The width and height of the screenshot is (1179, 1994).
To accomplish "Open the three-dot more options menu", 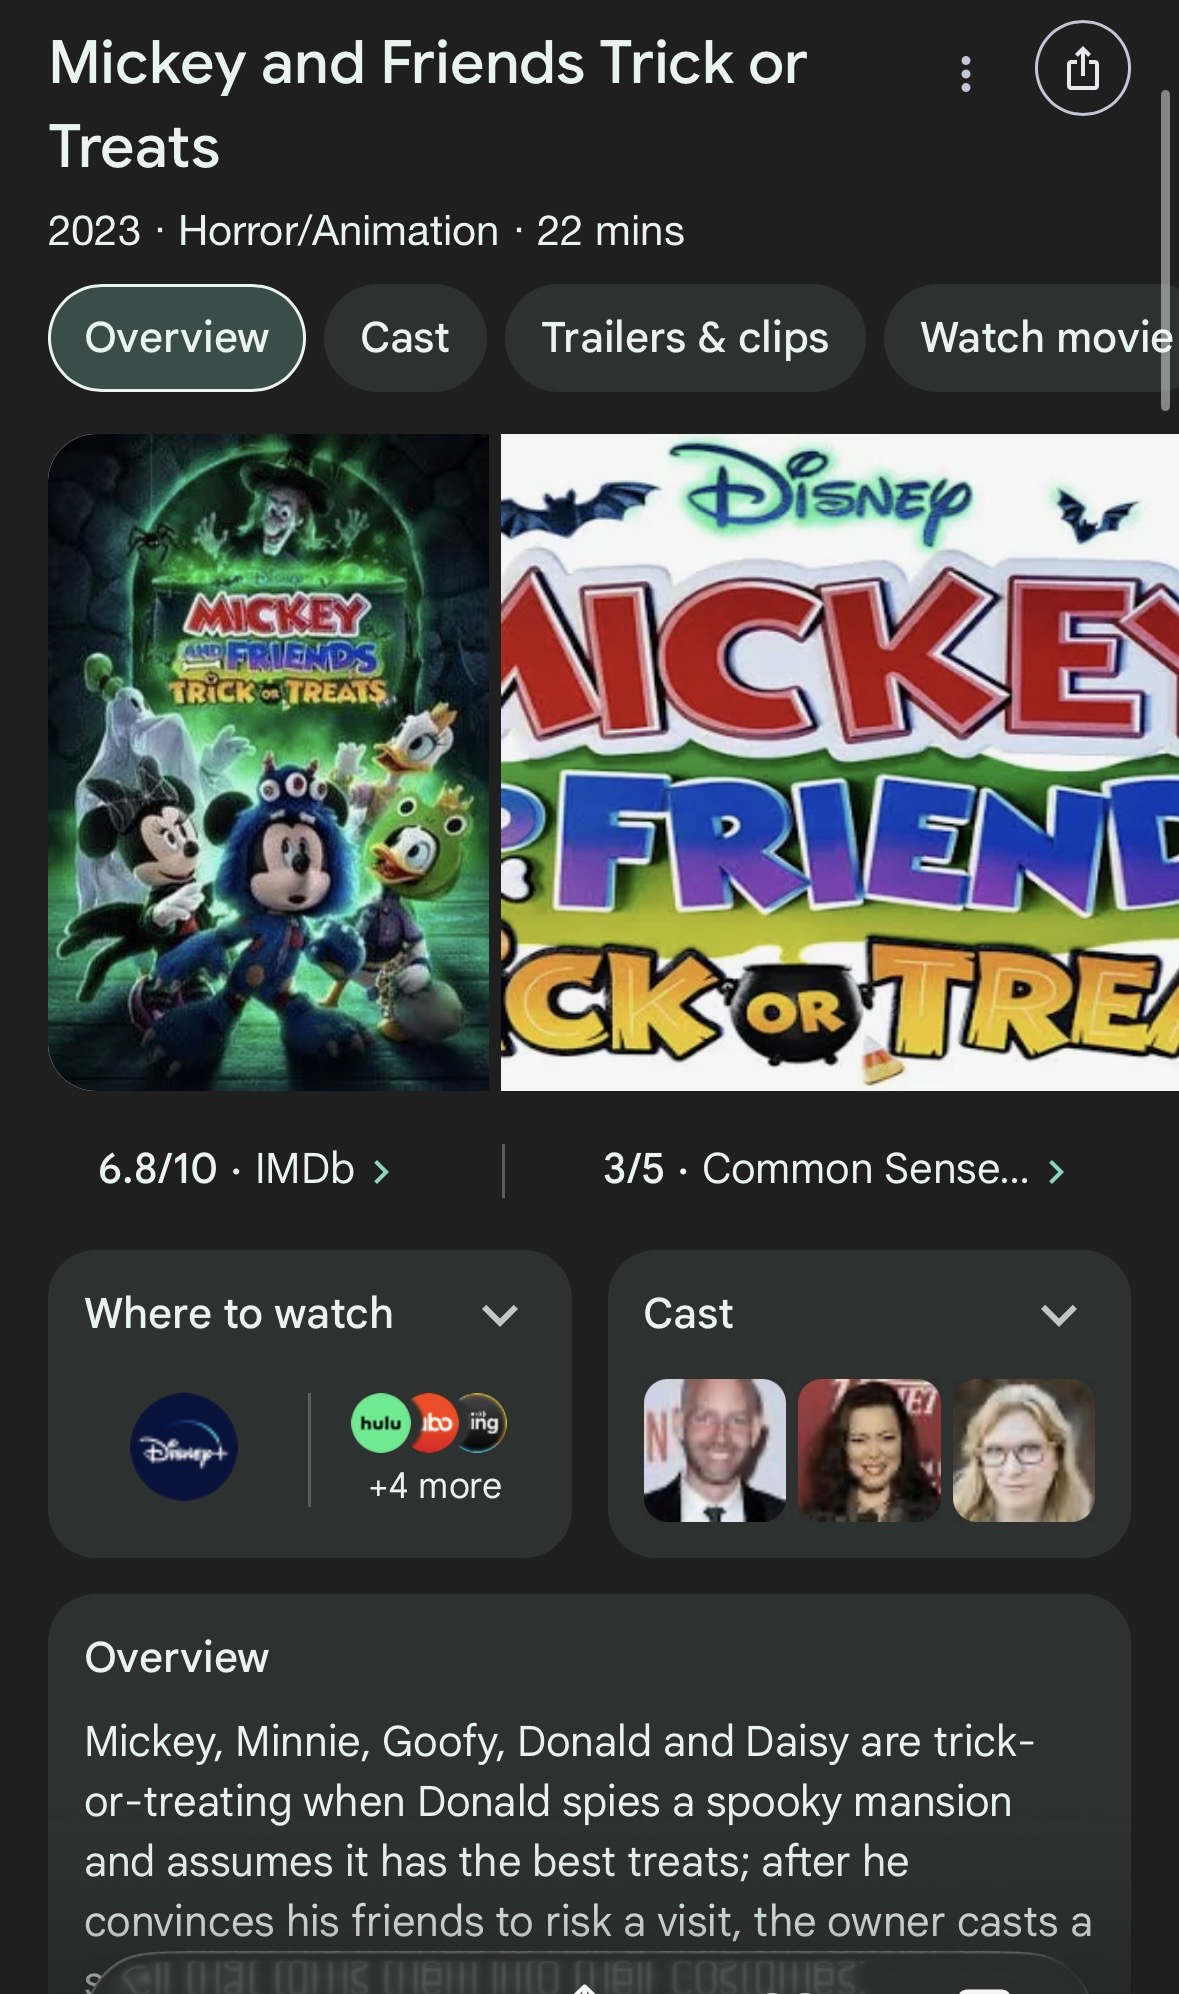I will 965,73.
